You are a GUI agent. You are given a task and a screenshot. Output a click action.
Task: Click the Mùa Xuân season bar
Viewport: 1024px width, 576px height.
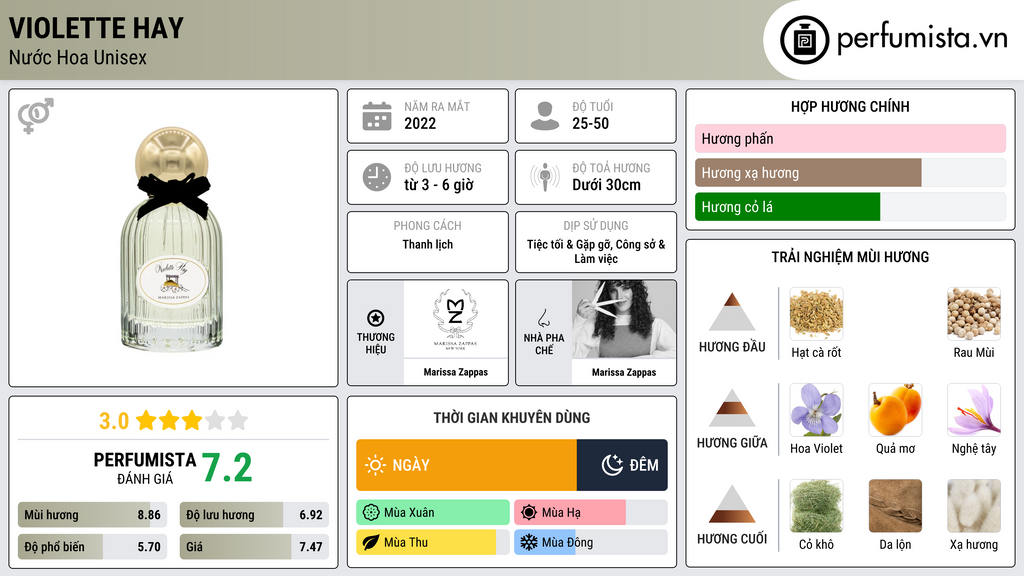(433, 513)
